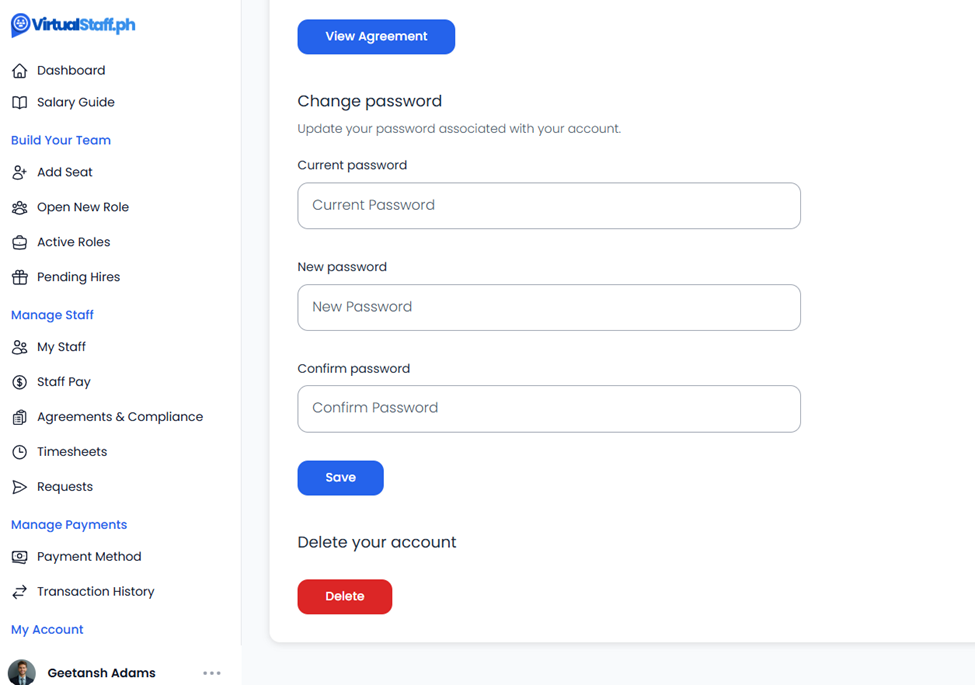Open Agreements & Compliance menu item
The image size is (975, 685).
click(x=119, y=417)
